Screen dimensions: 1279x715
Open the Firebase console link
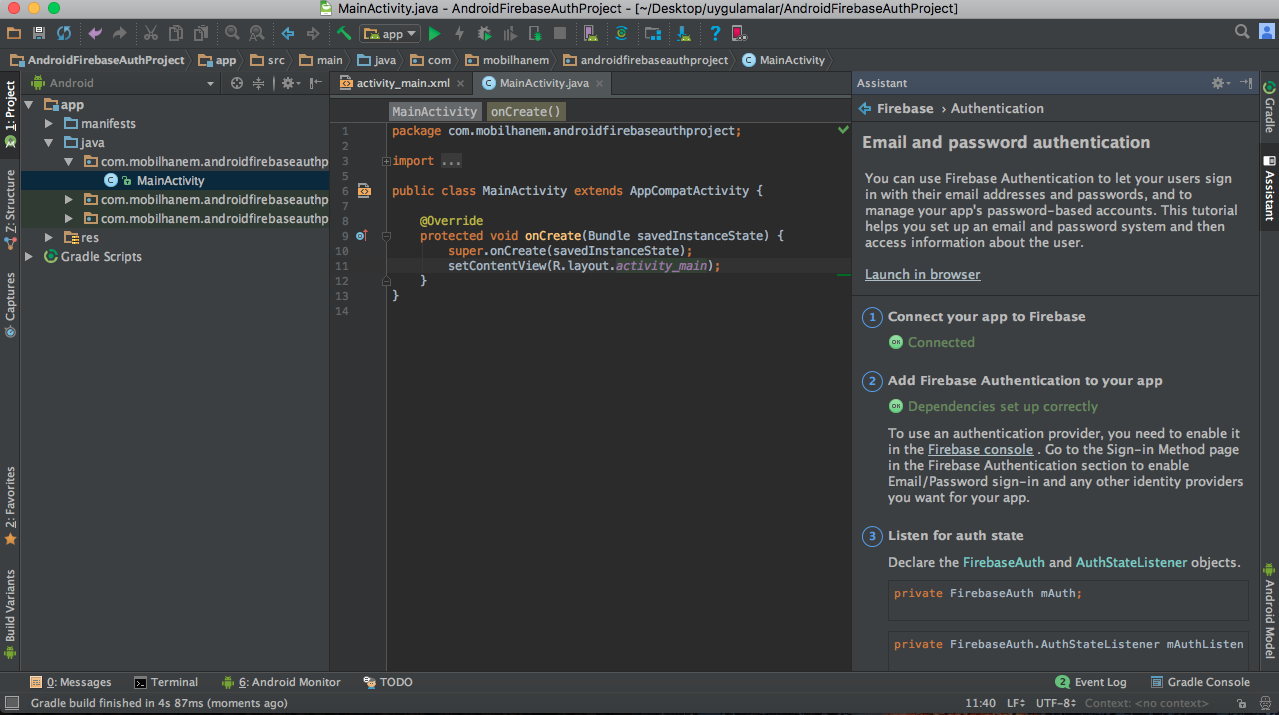pyautogui.click(x=980, y=449)
